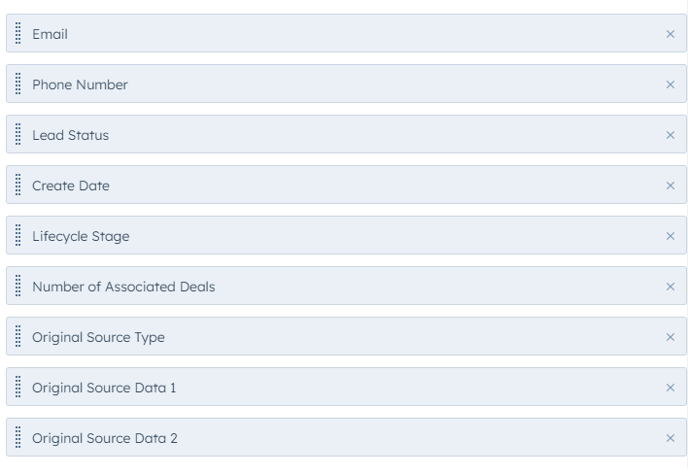688x474 pixels.
Task: Click the Email row drag handle
Action: tap(18, 33)
